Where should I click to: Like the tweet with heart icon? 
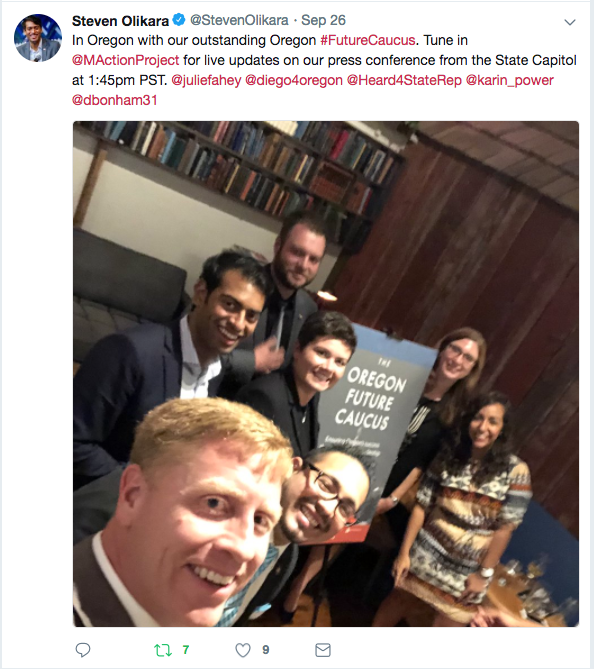243,650
